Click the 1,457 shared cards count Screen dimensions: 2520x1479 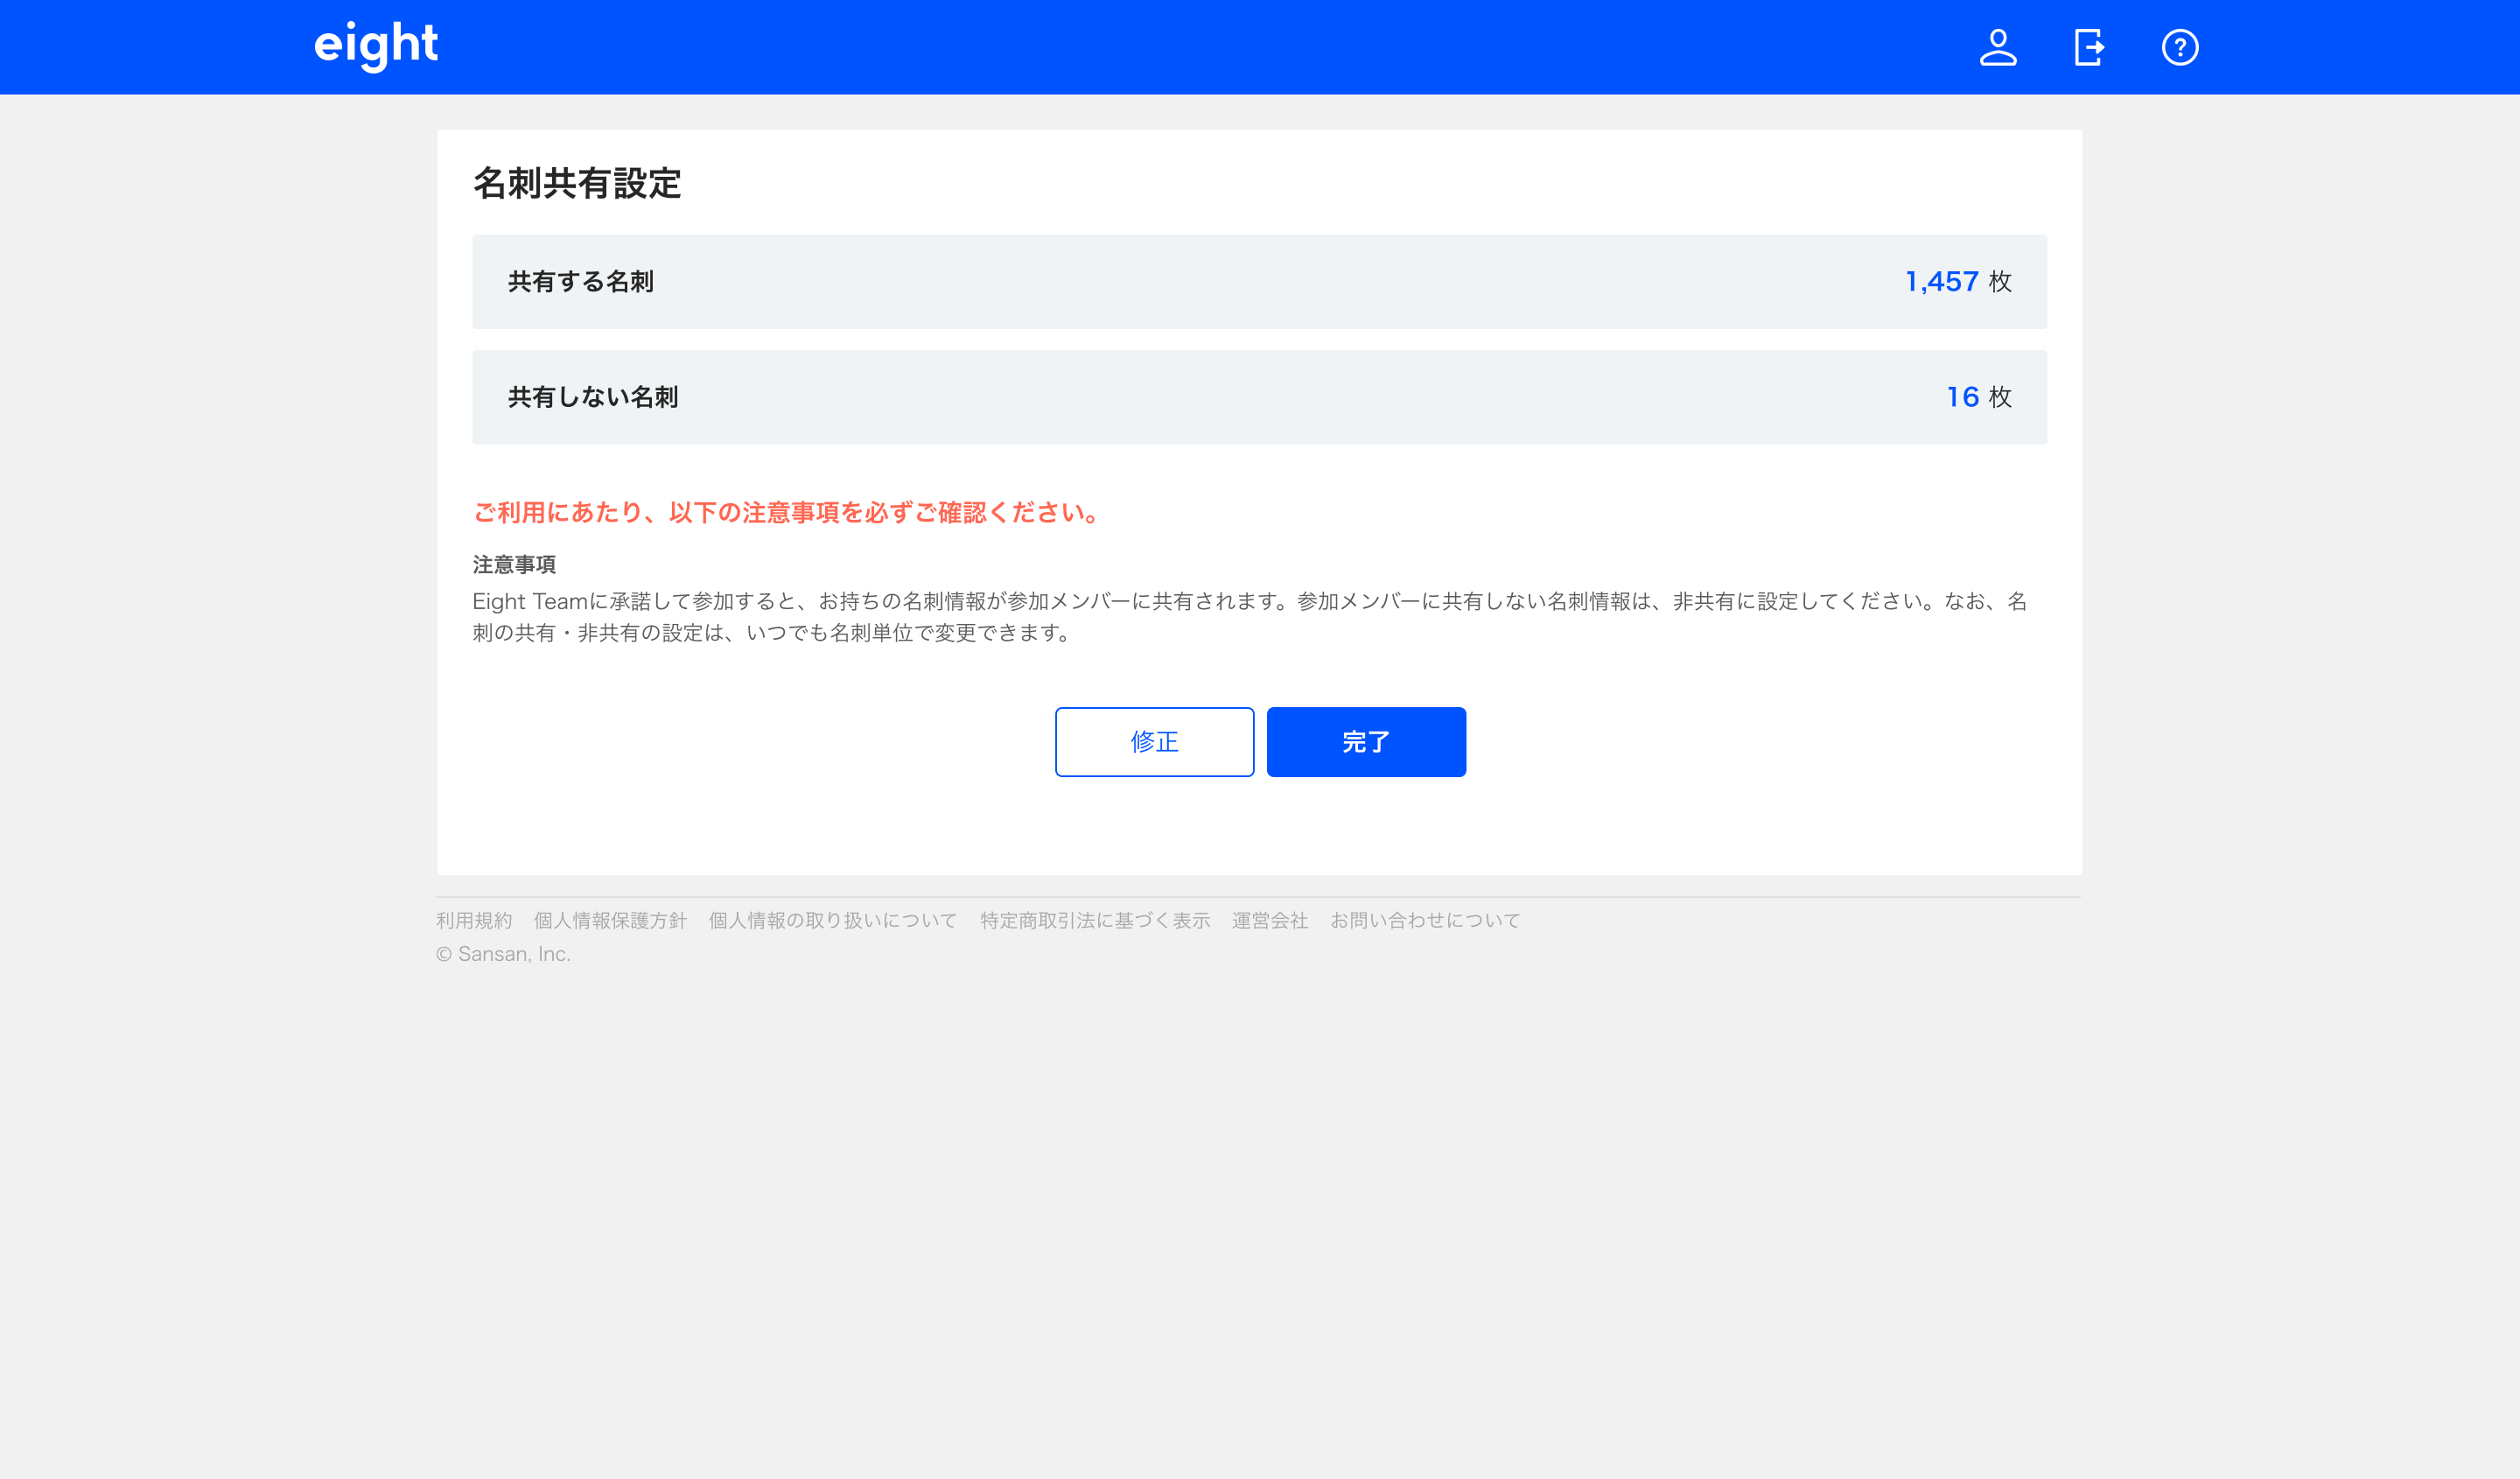point(1941,282)
